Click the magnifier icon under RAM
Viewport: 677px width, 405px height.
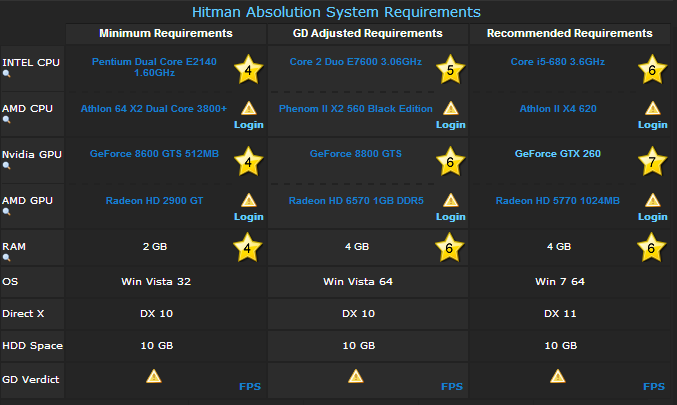coord(6,258)
